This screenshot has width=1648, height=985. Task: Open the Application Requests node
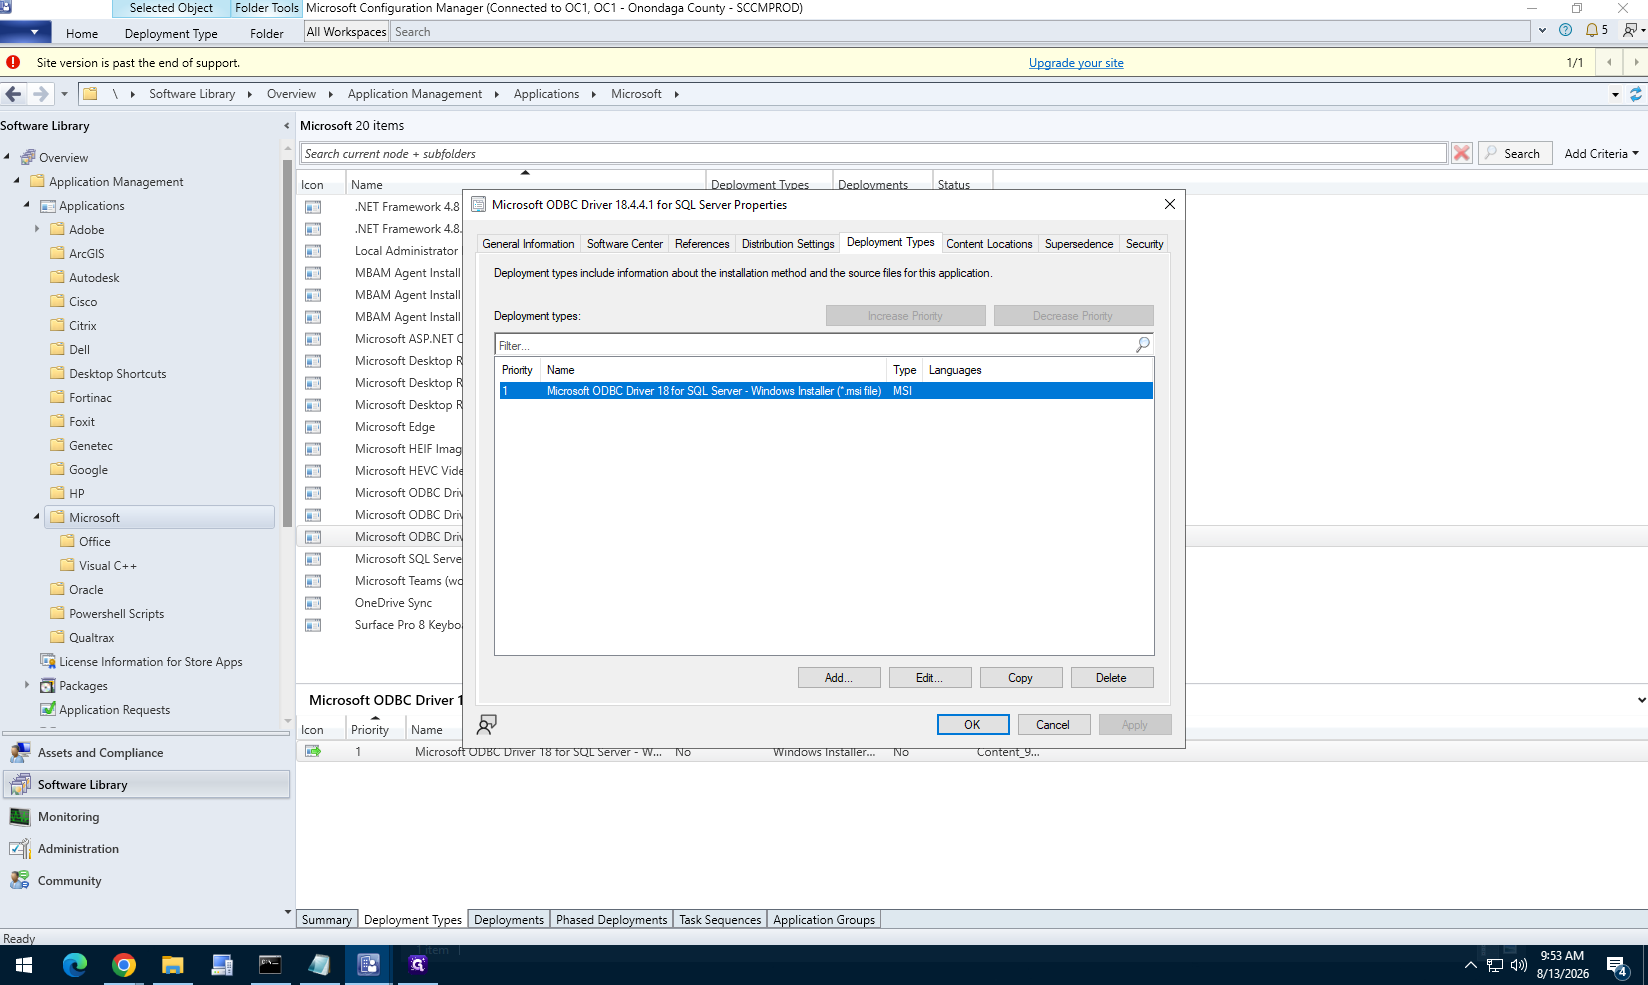pyautogui.click(x=114, y=710)
